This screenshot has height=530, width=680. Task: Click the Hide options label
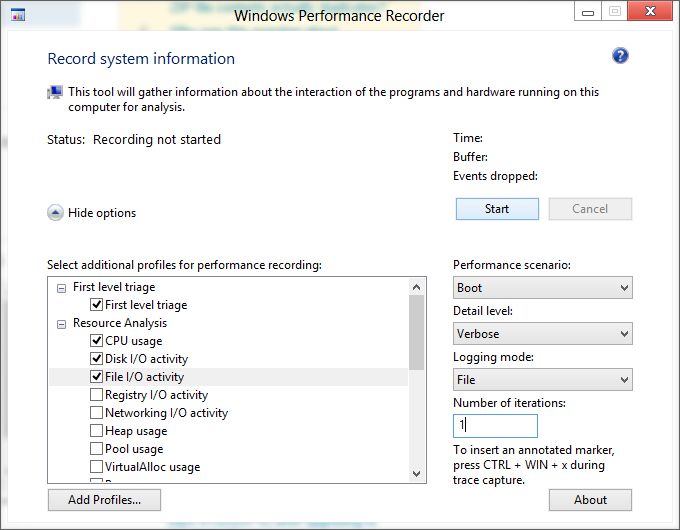point(102,213)
